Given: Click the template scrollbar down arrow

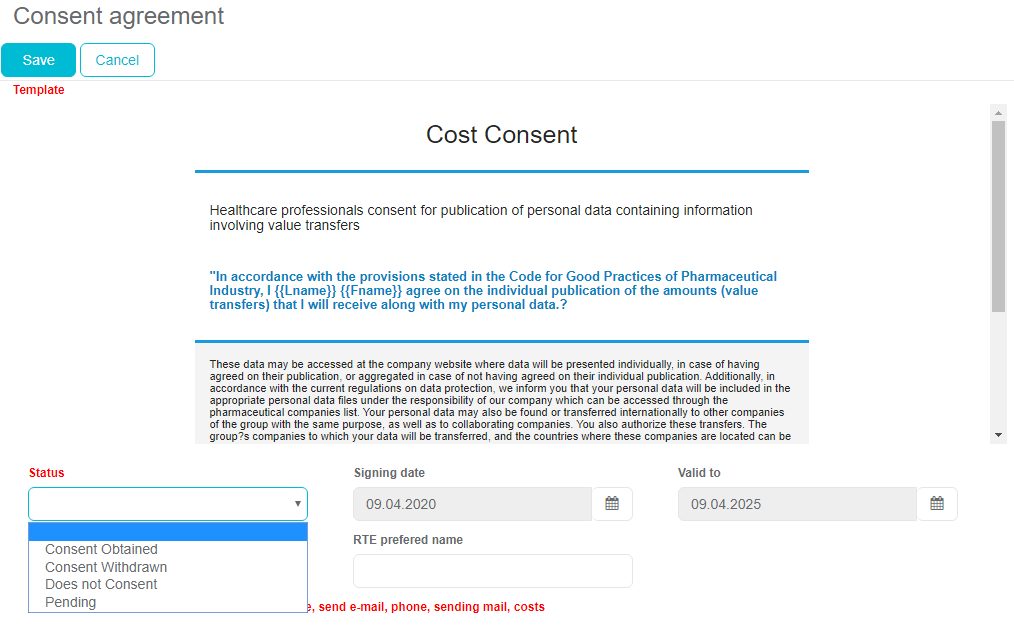Looking at the screenshot, I should (x=998, y=435).
